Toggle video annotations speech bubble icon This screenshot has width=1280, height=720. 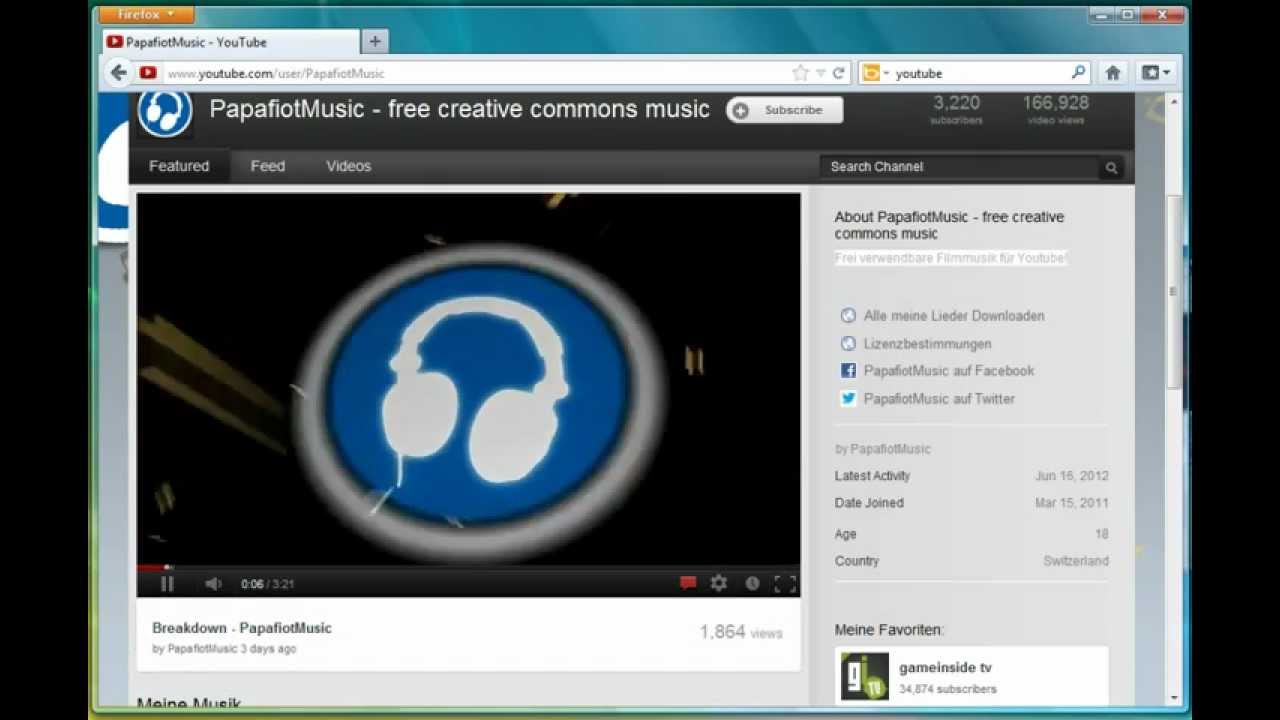[x=688, y=583]
